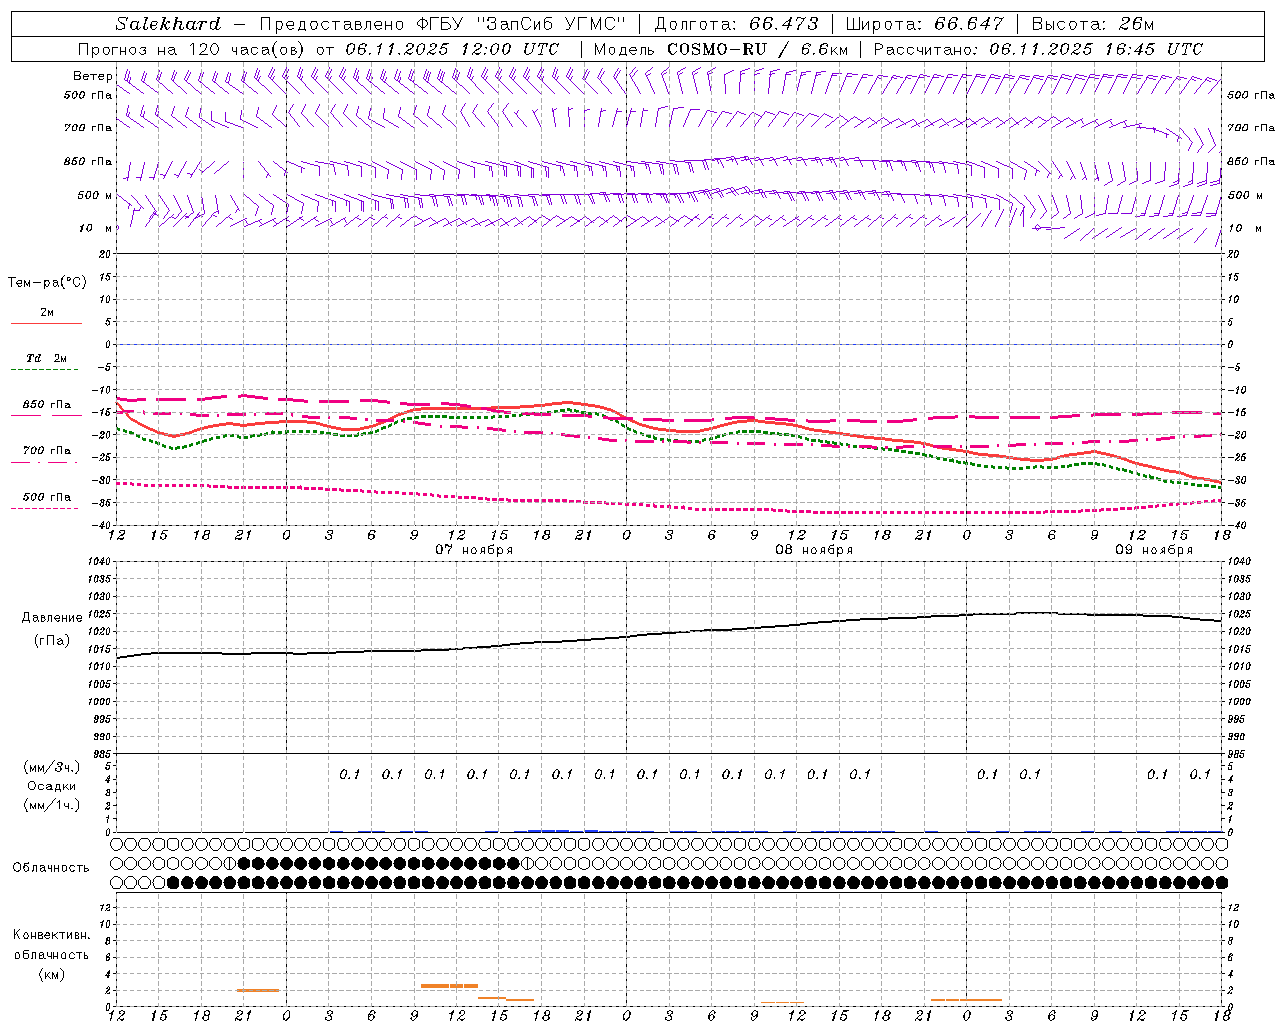Click the "Тем-ра(°C)" temperature panel label

[x=47, y=282]
